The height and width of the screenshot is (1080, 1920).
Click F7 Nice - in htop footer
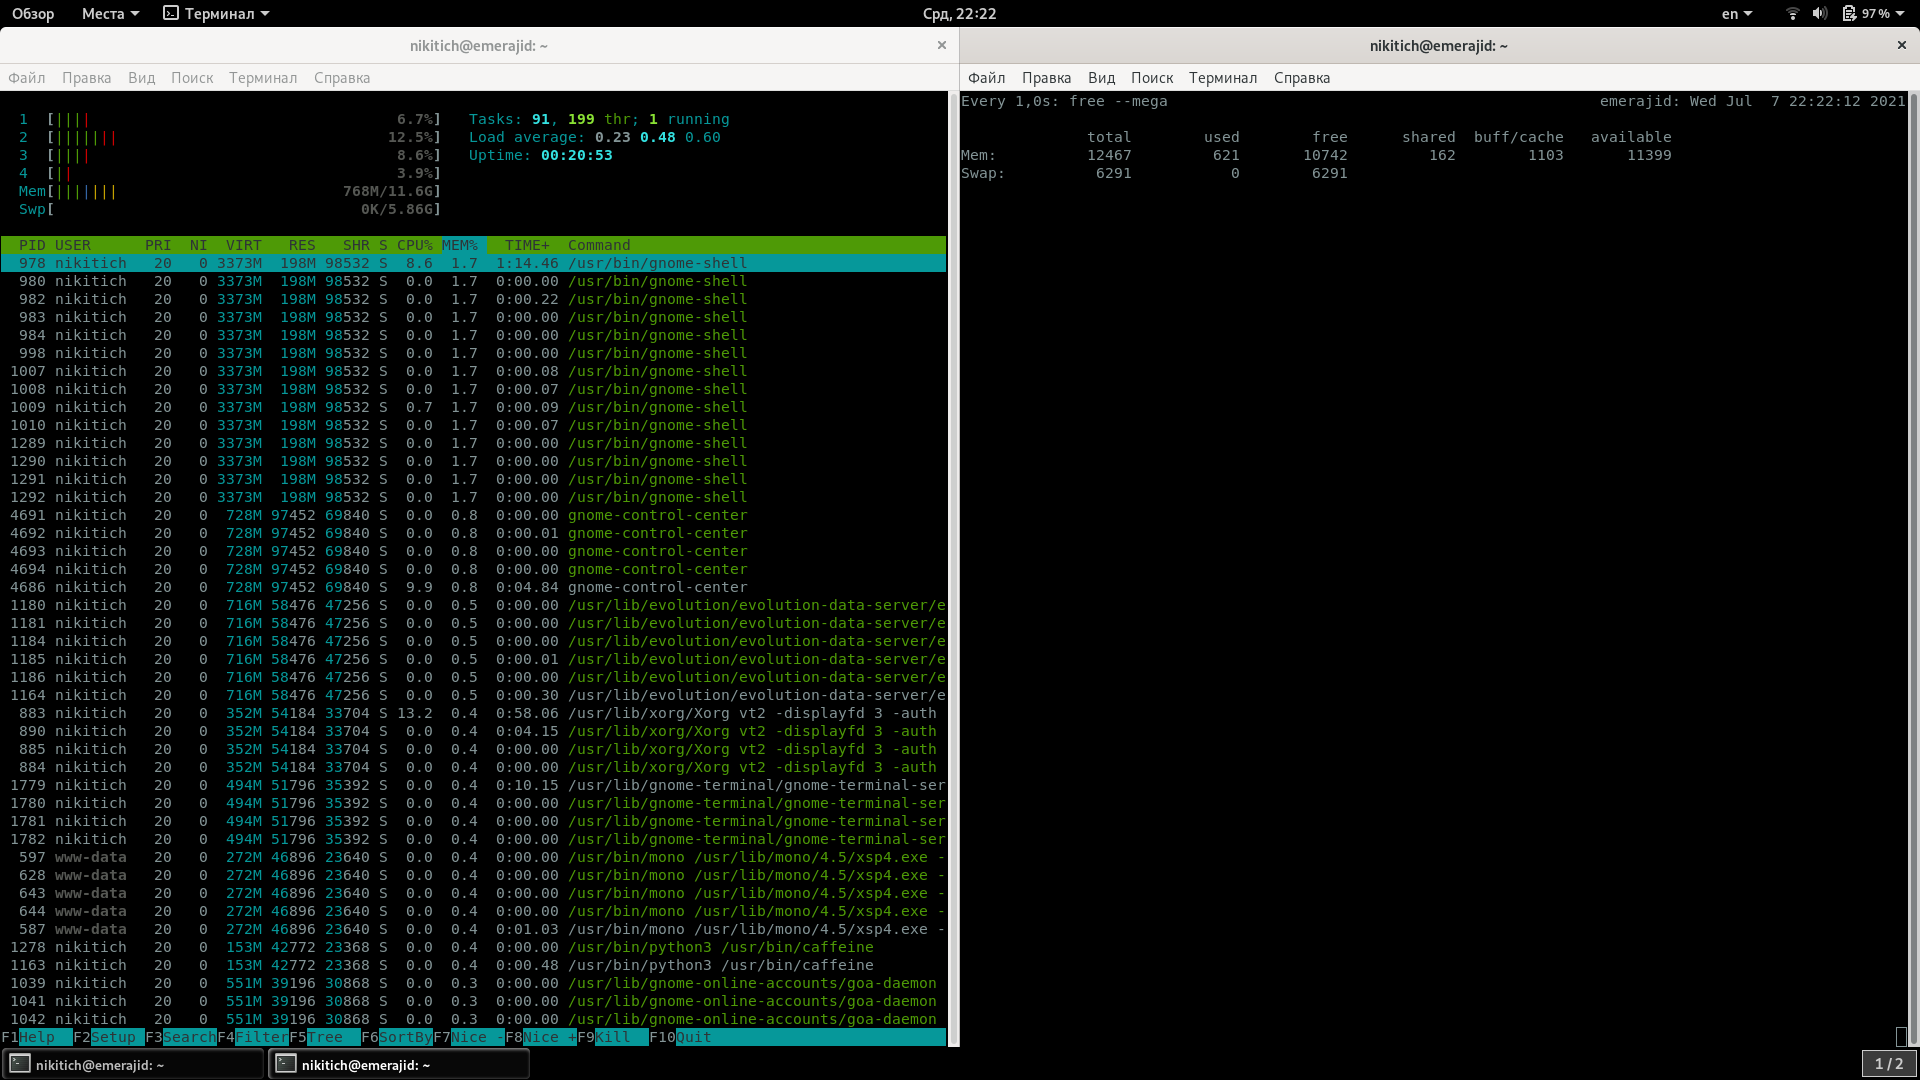(x=469, y=1037)
